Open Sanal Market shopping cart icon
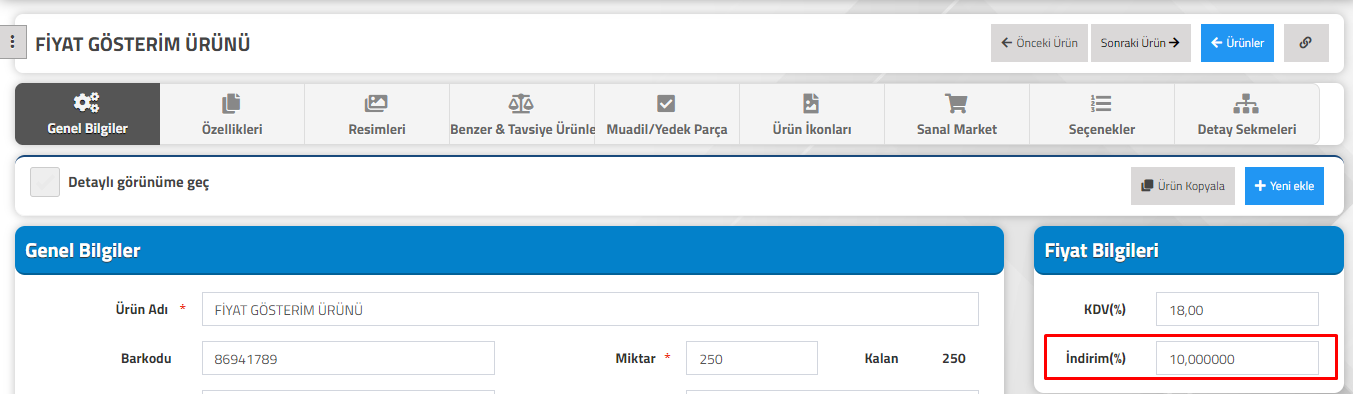 [x=957, y=103]
